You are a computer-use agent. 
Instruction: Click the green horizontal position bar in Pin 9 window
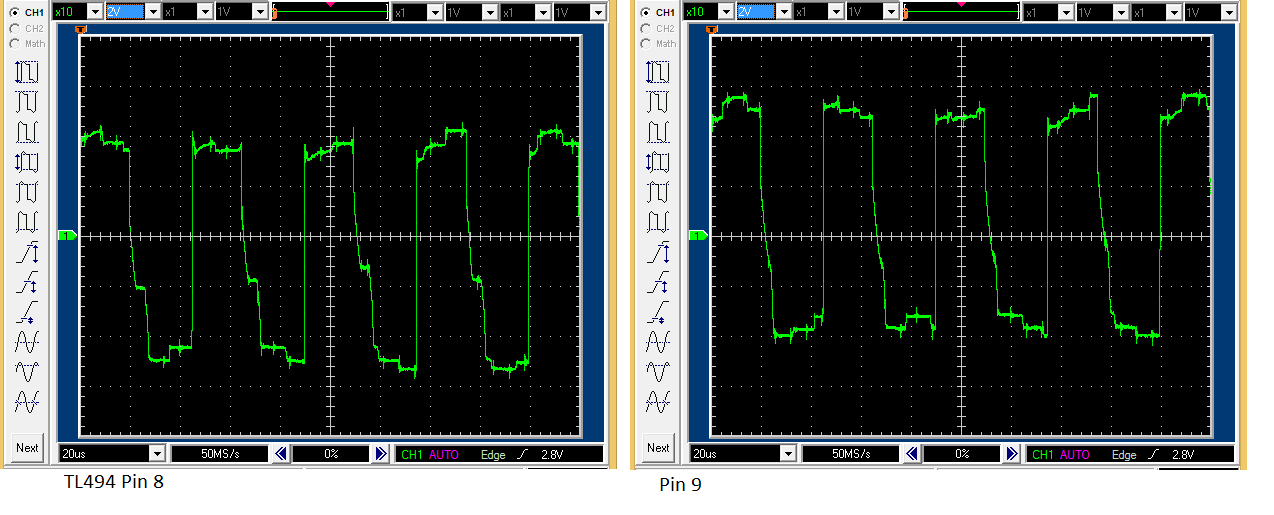click(961, 13)
